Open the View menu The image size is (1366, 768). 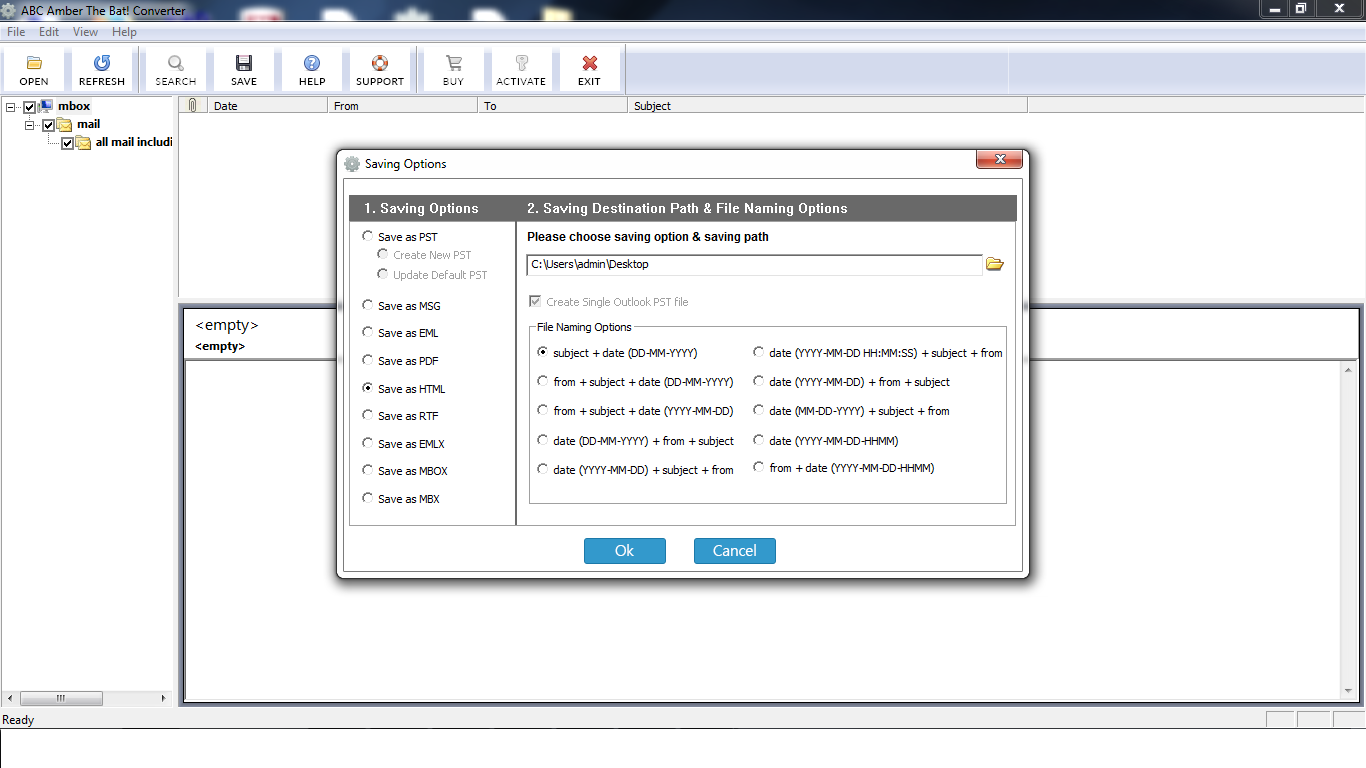pos(85,32)
